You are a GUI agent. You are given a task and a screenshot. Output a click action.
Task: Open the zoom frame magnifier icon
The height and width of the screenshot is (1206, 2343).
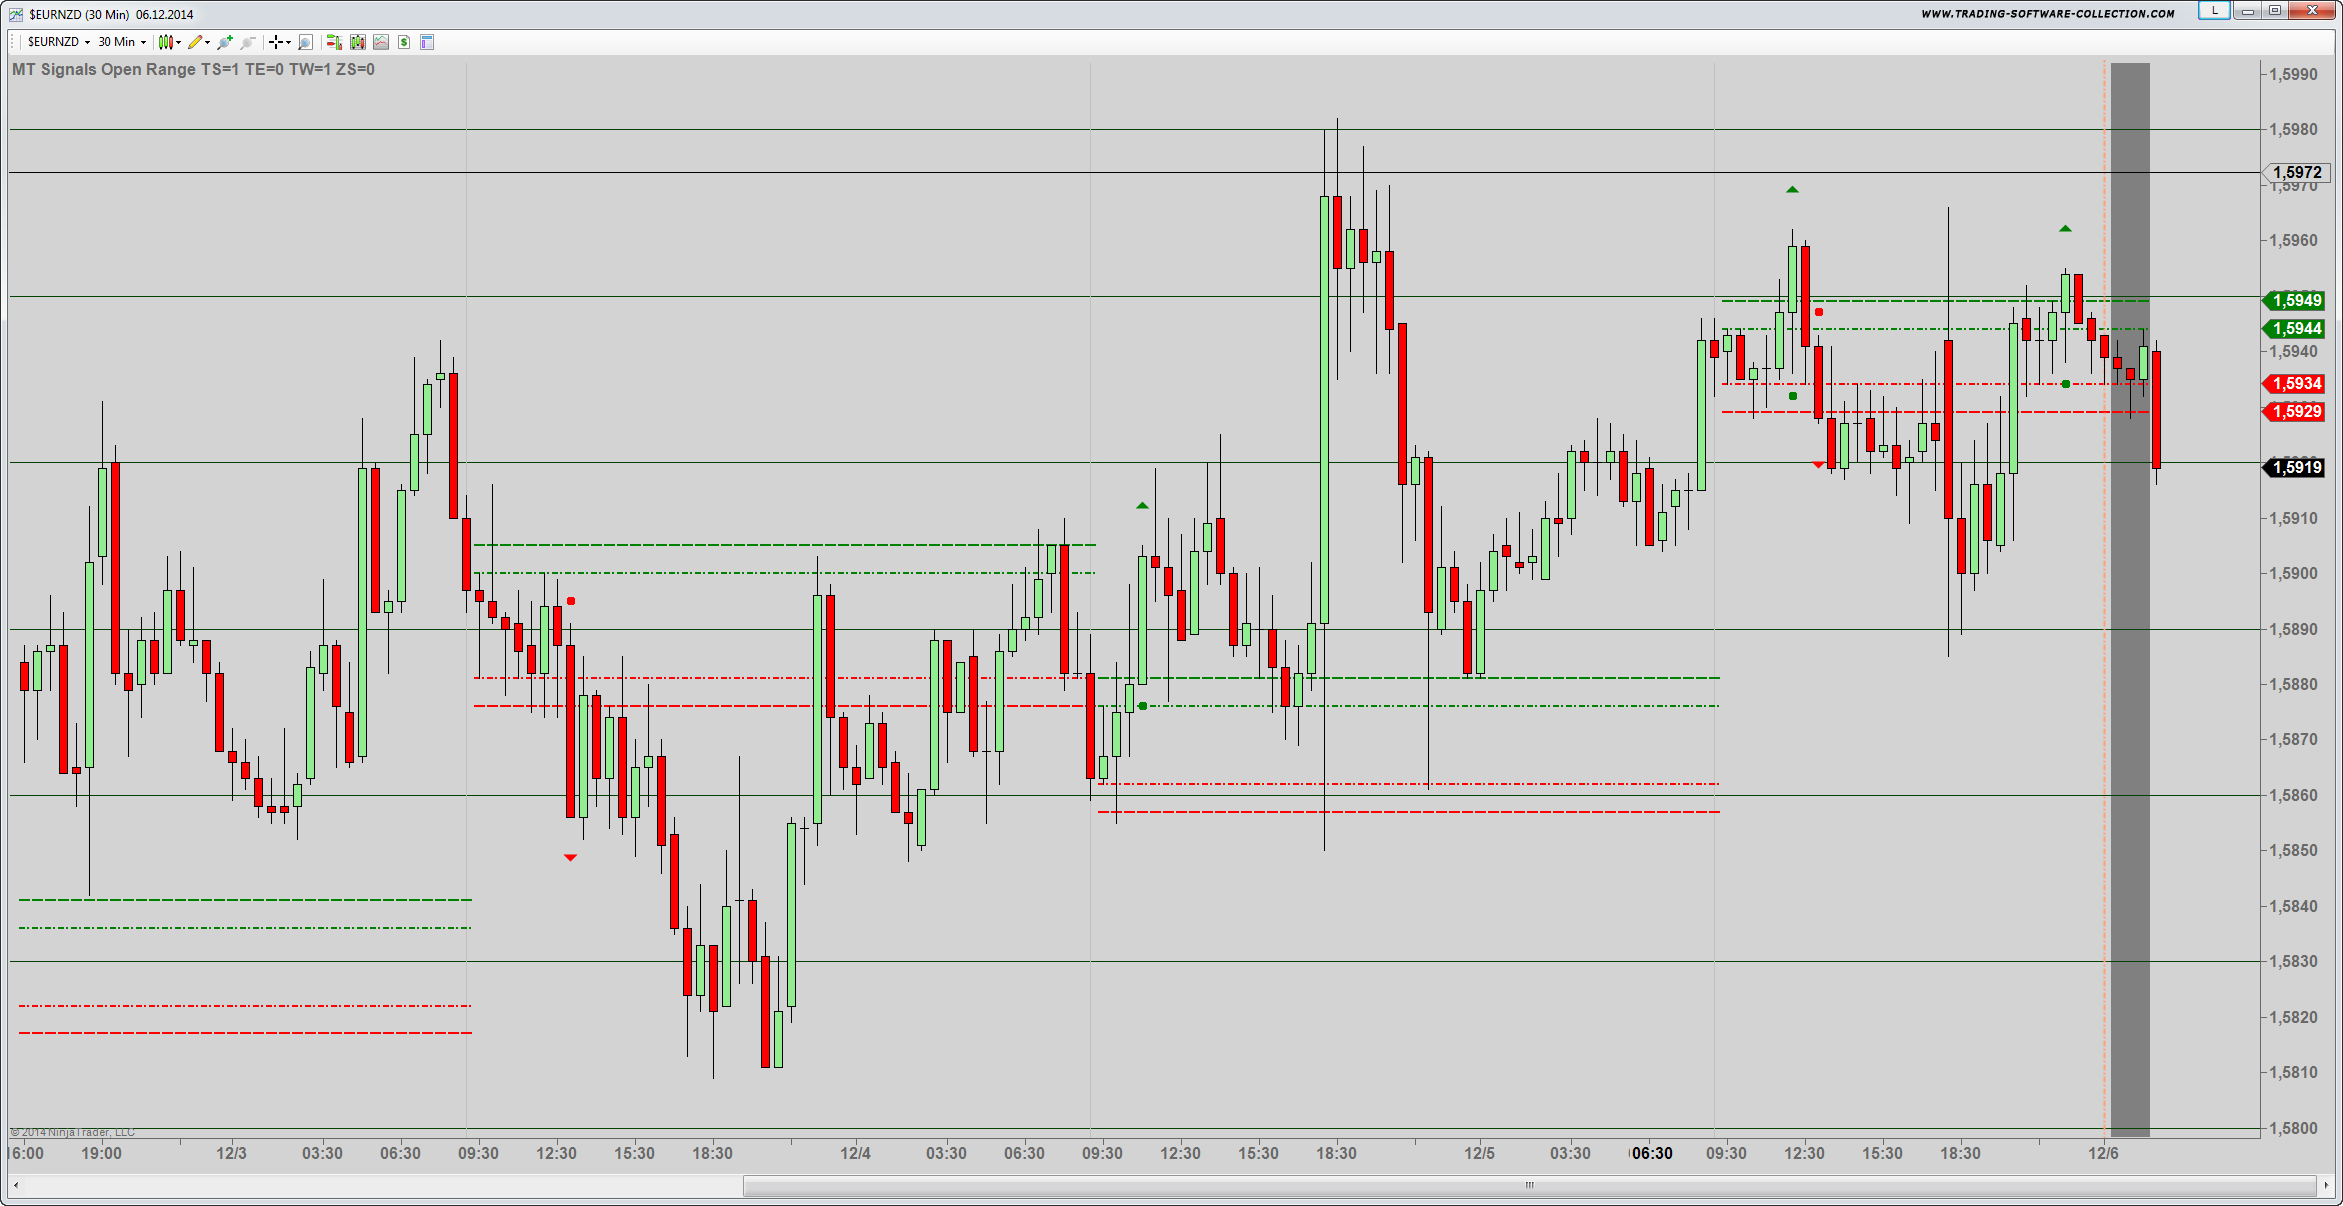[306, 42]
